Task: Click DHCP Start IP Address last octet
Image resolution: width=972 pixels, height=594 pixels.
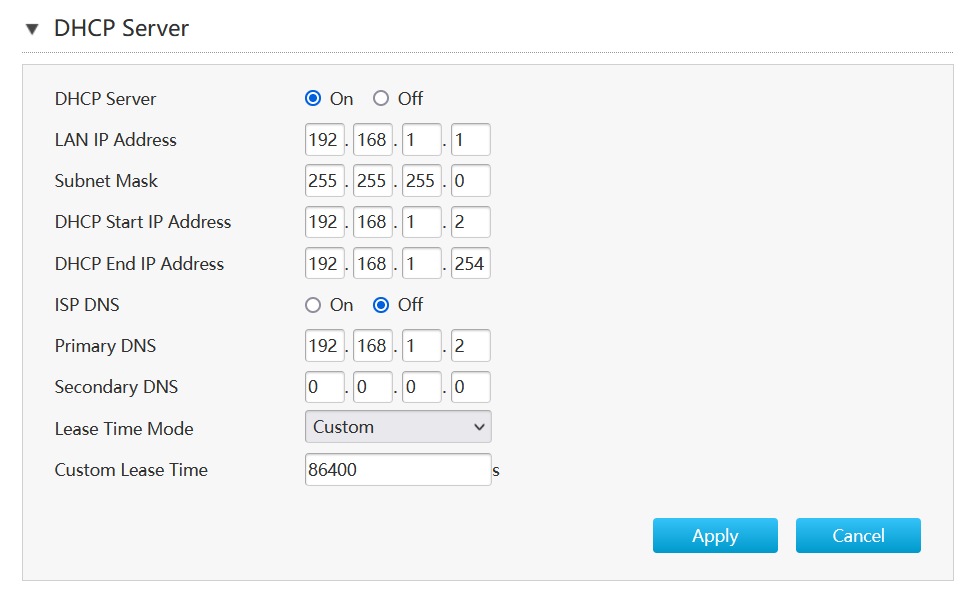Action: pos(470,222)
